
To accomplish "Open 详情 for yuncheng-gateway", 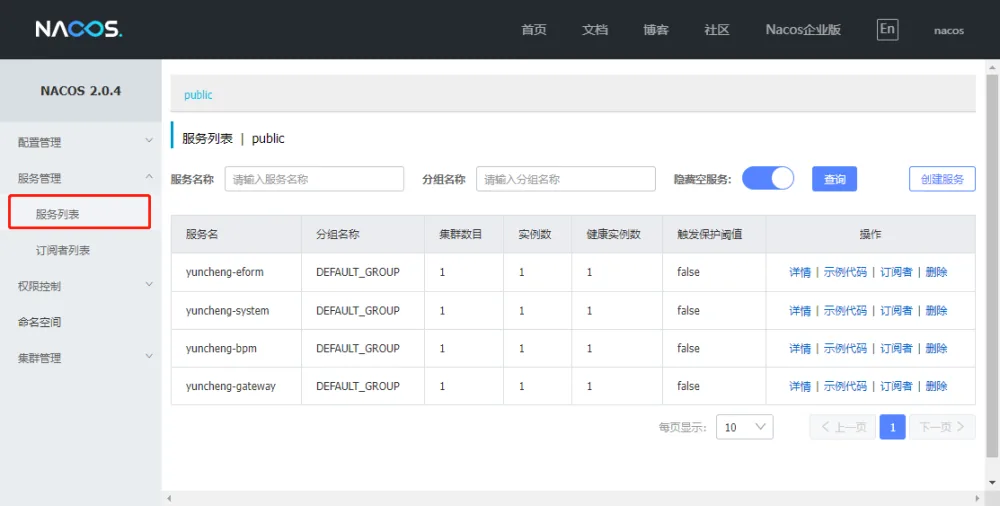I will click(800, 386).
